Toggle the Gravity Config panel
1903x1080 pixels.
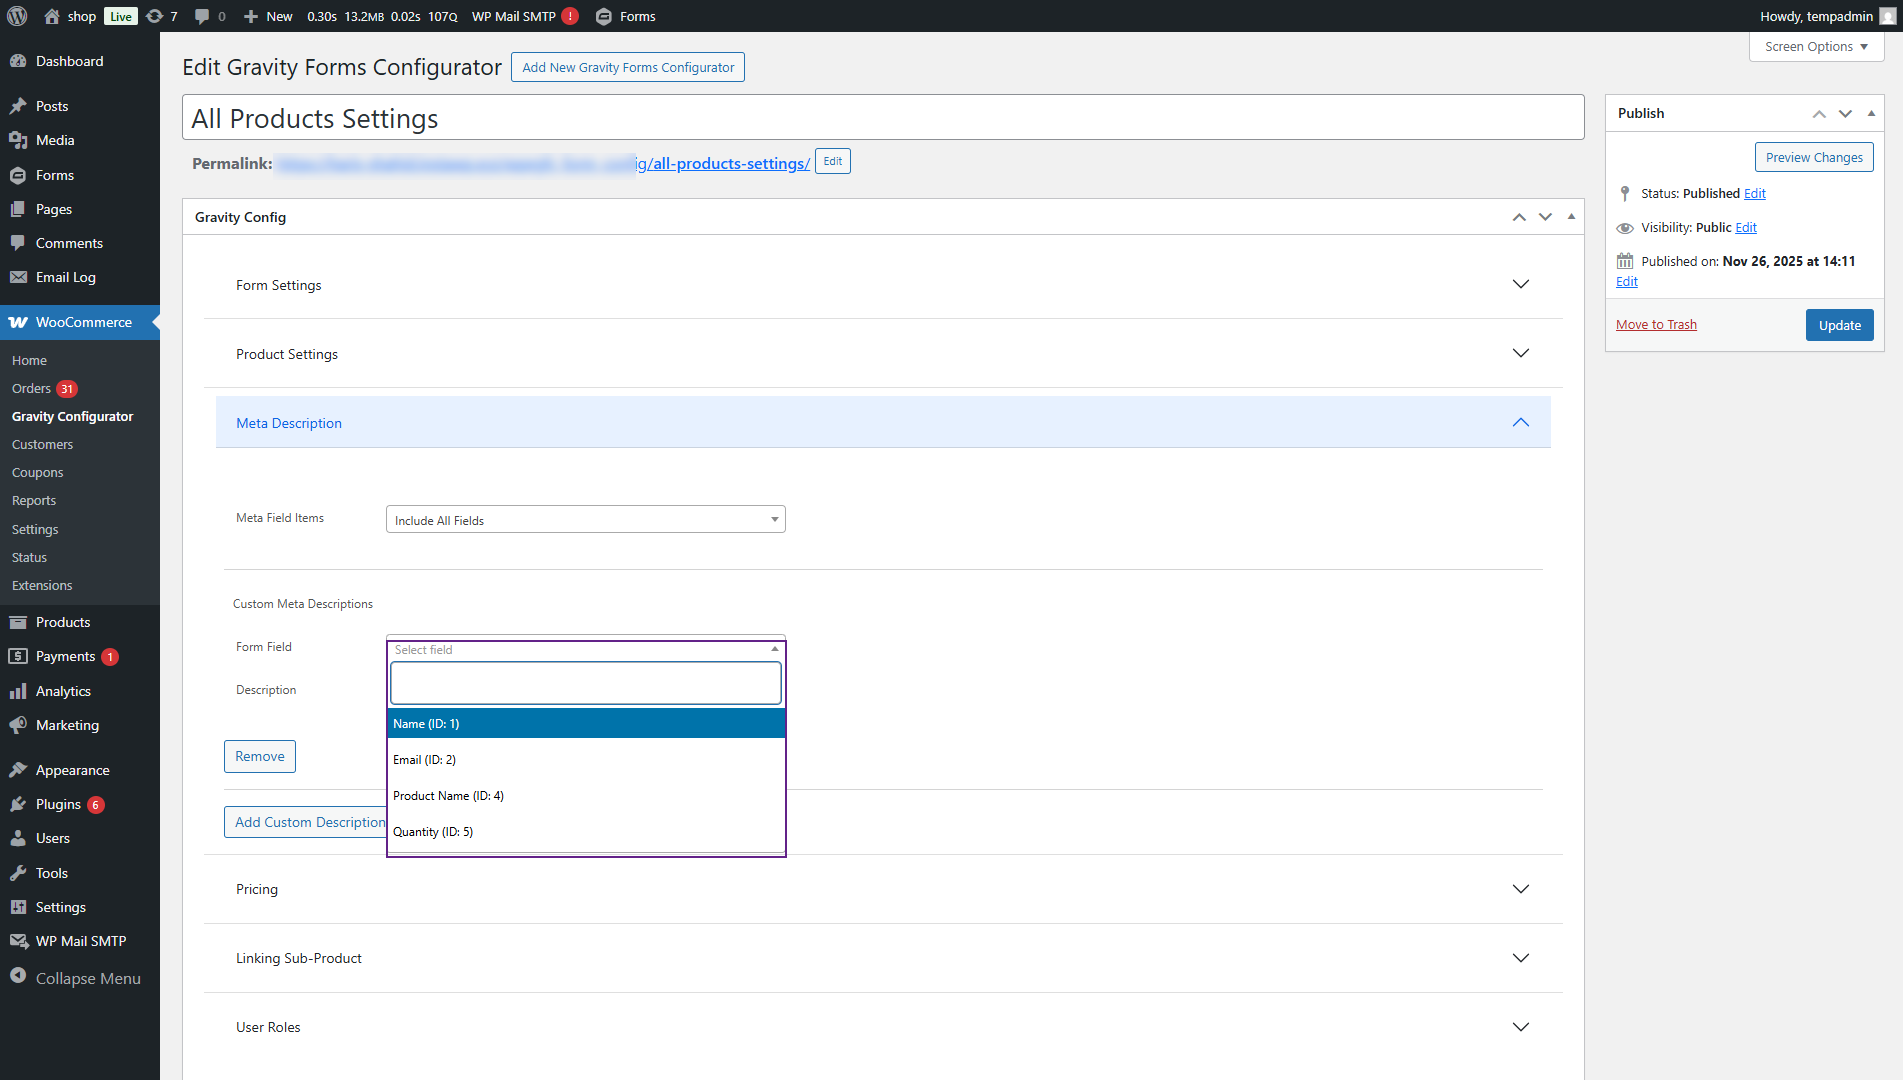tap(1571, 217)
